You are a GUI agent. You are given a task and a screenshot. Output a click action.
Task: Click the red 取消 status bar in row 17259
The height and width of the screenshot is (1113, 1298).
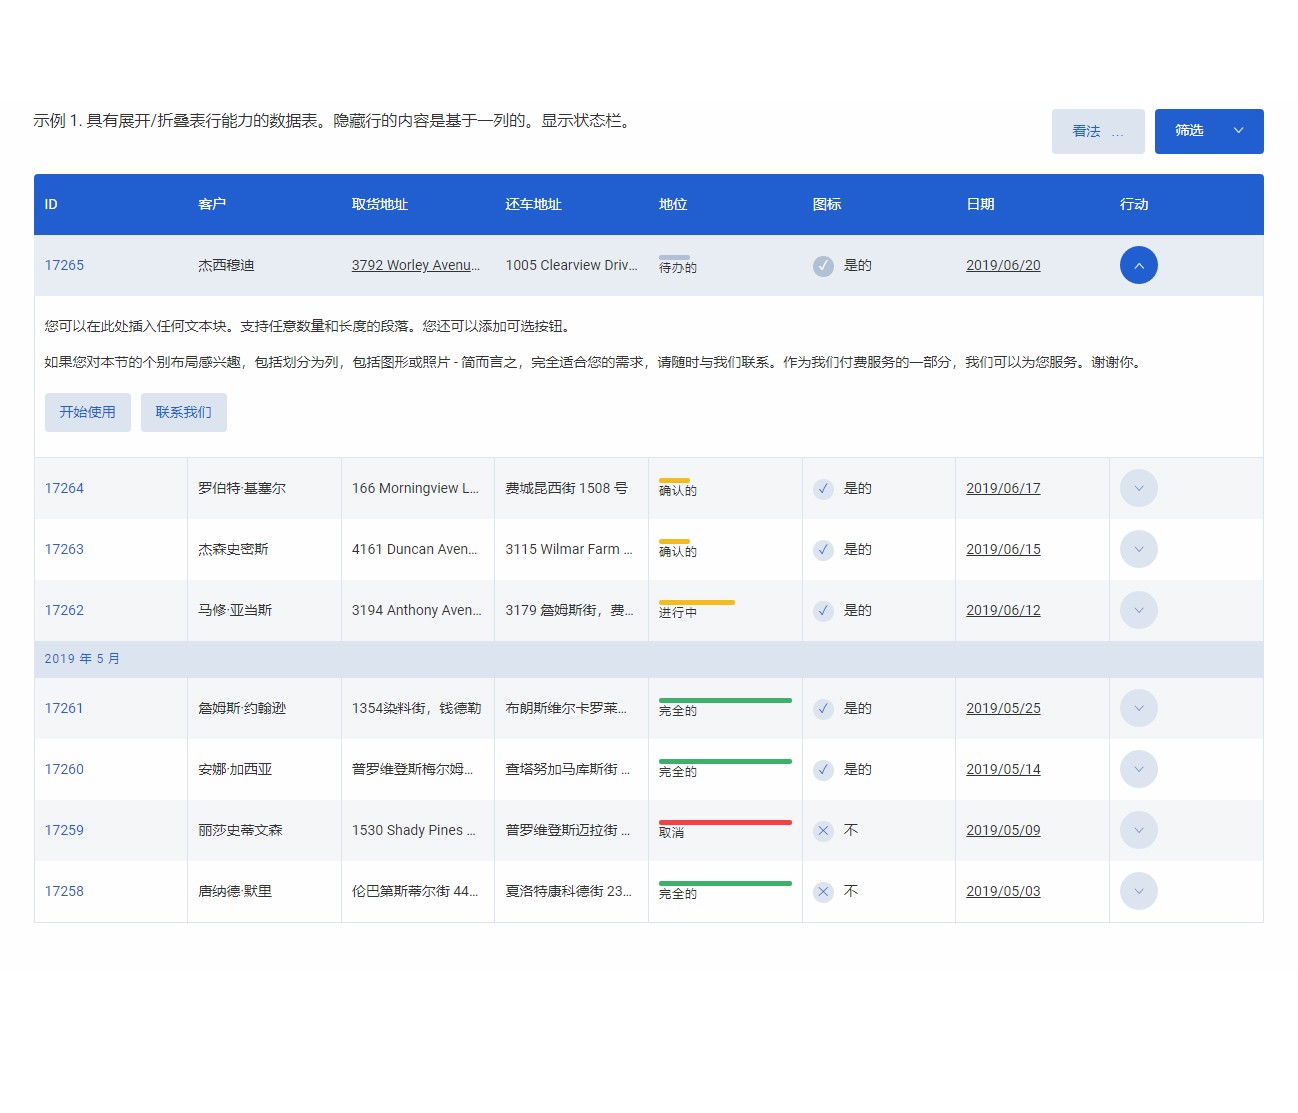(x=725, y=822)
